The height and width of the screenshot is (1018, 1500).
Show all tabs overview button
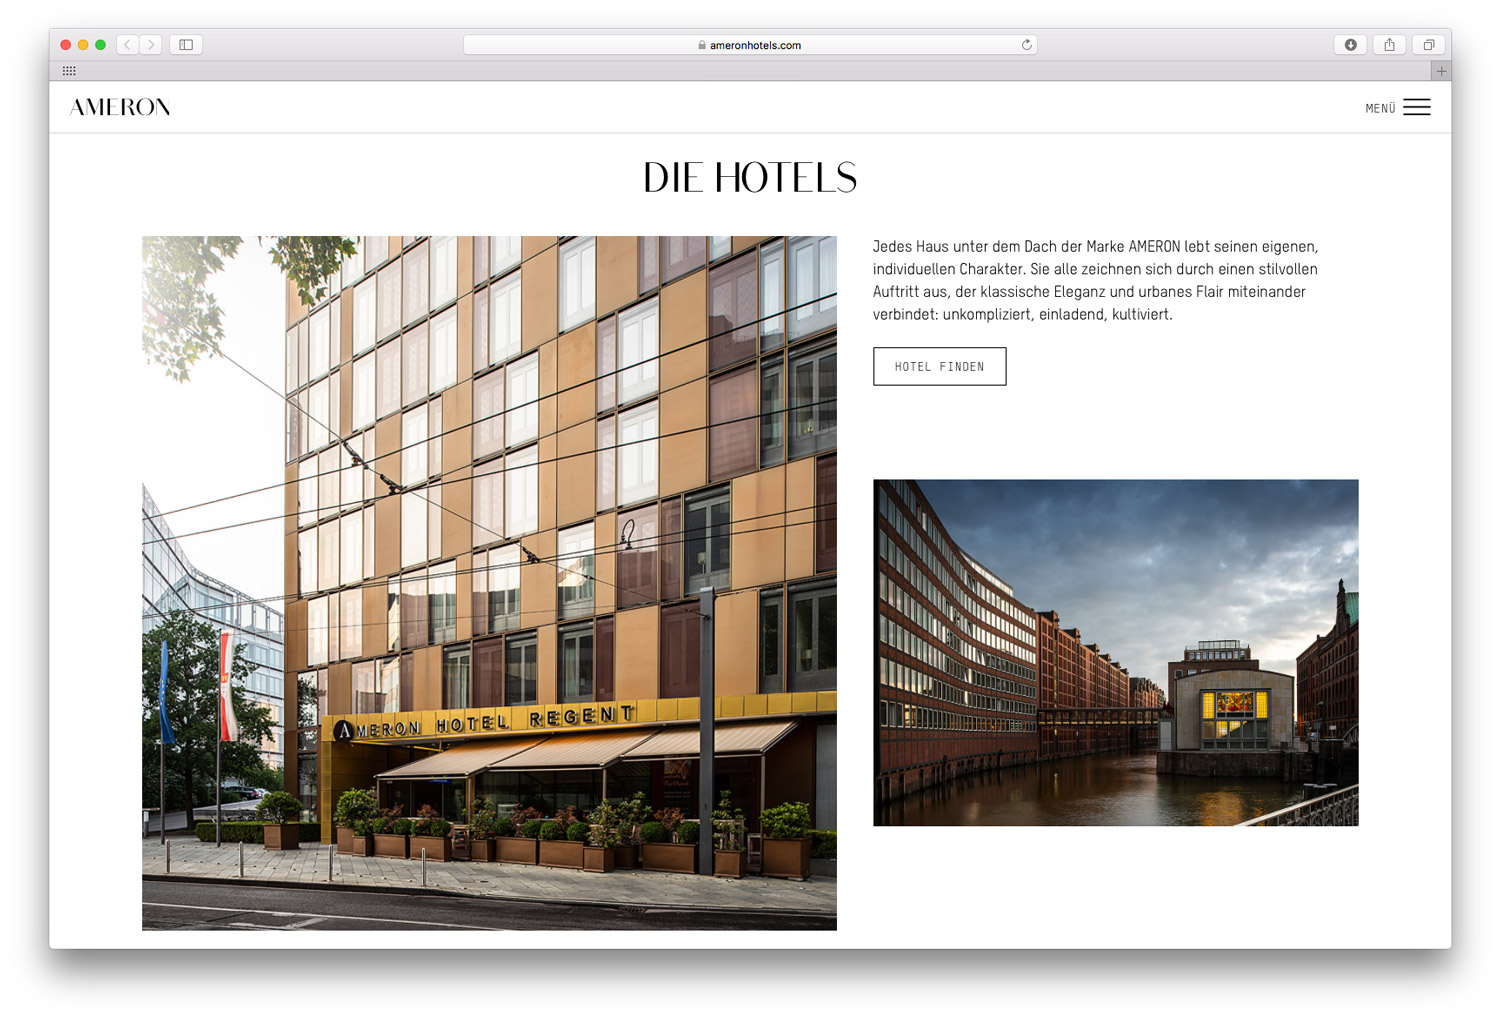pyautogui.click(x=1429, y=45)
